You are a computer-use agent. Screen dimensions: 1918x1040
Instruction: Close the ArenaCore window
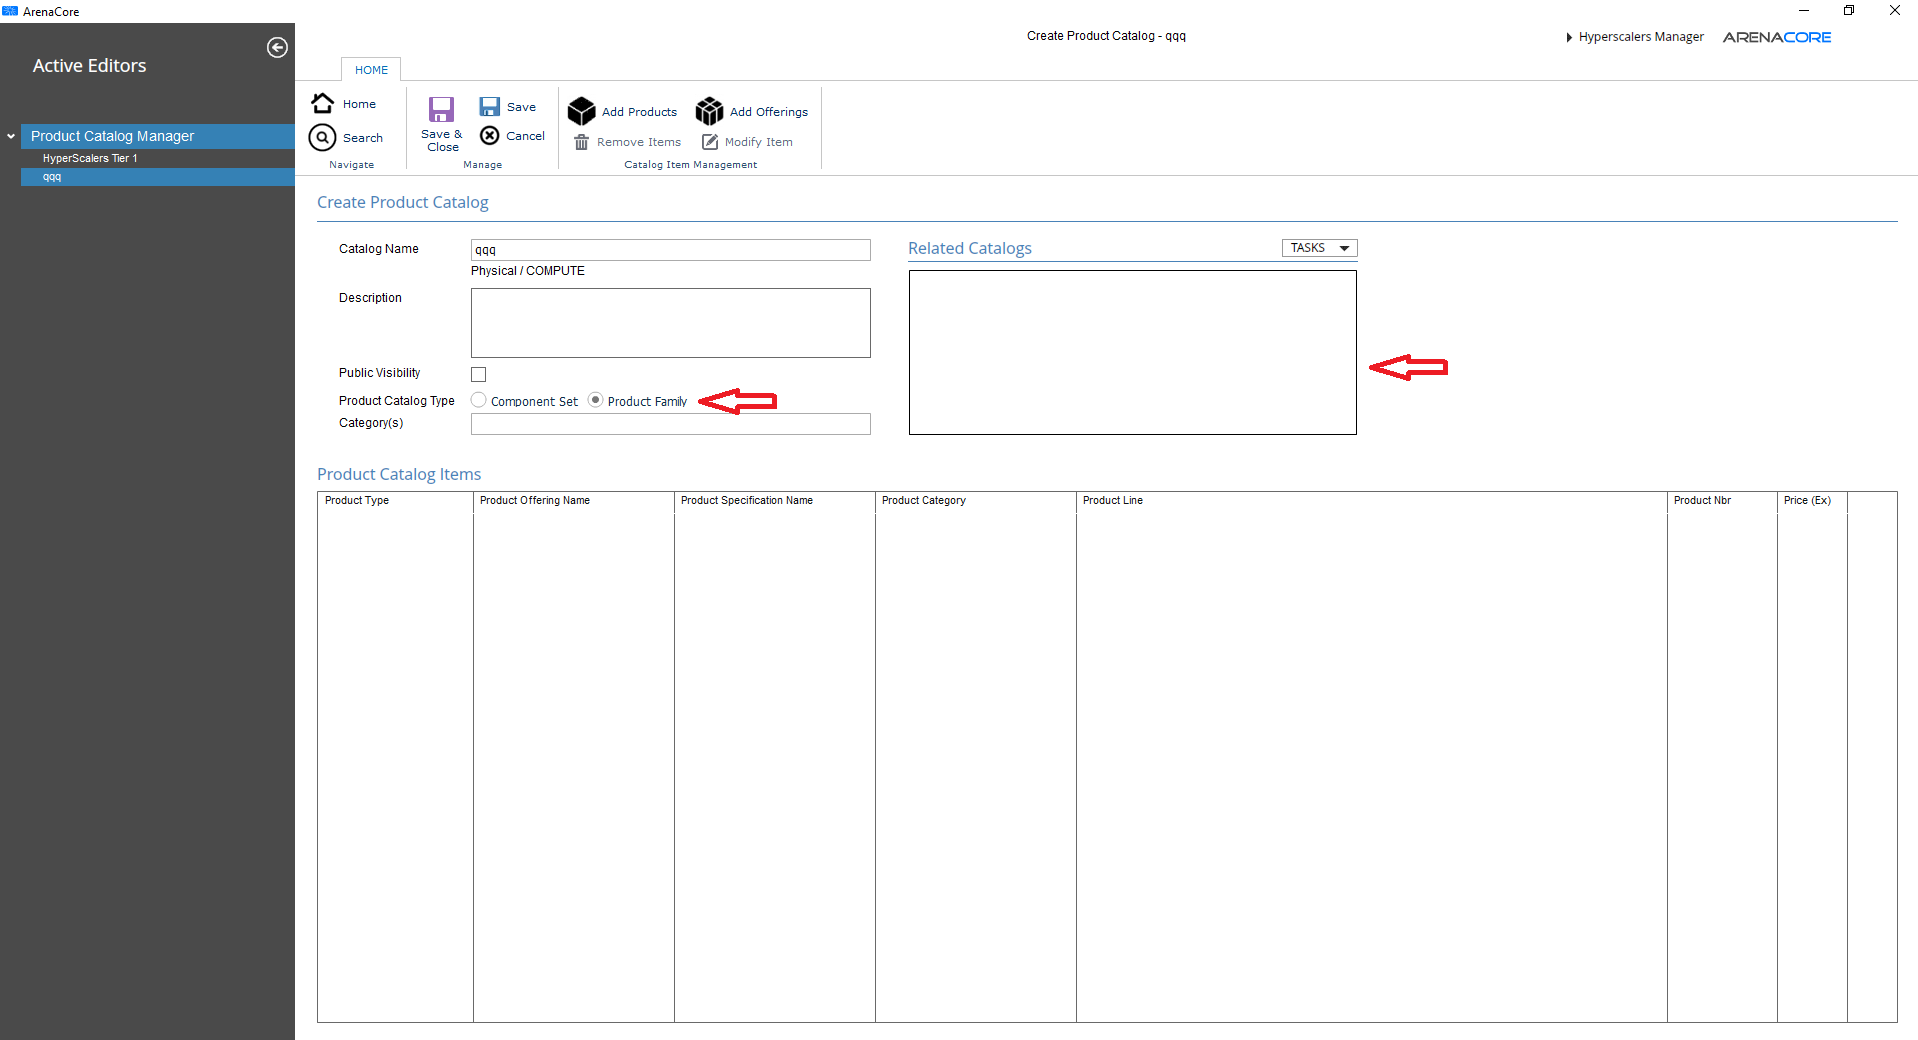point(1895,11)
